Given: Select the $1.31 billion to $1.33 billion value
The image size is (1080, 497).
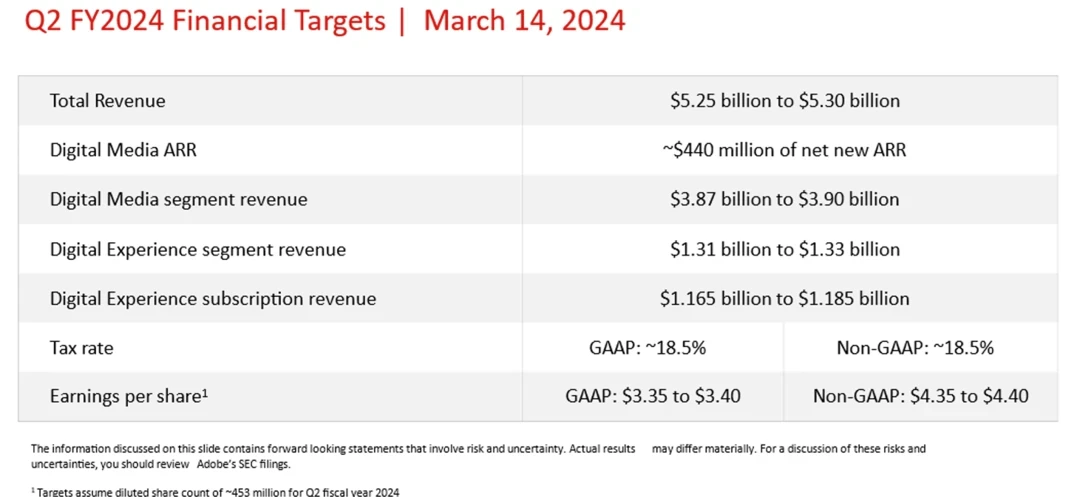Looking at the screenshot, I should point(785,249).
